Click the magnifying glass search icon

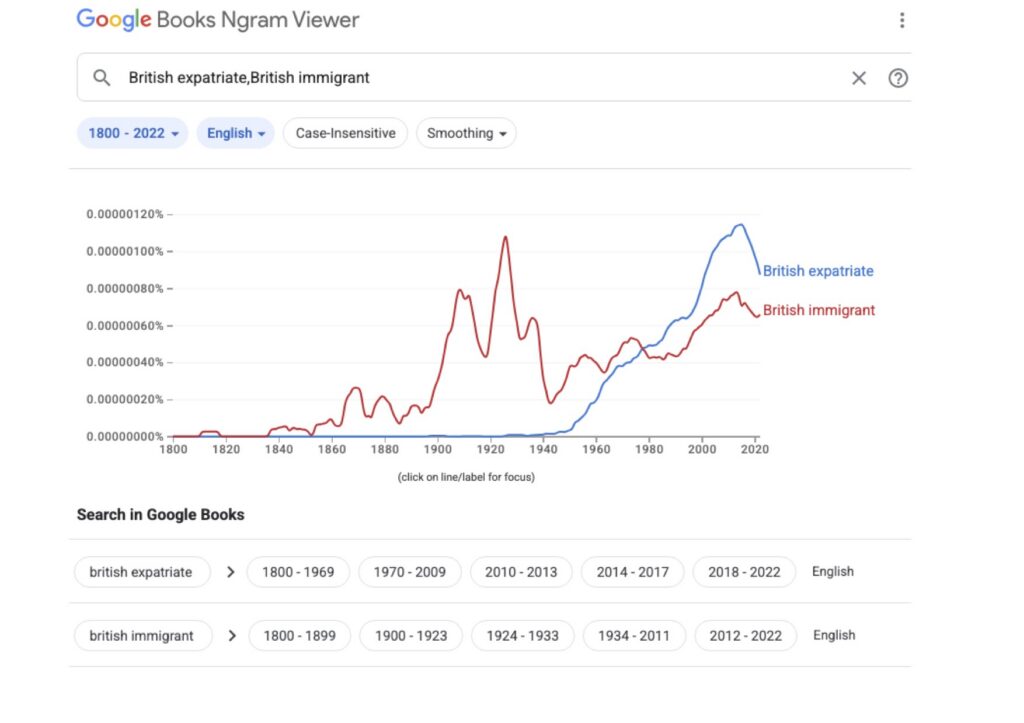click(x=101, y=78)
